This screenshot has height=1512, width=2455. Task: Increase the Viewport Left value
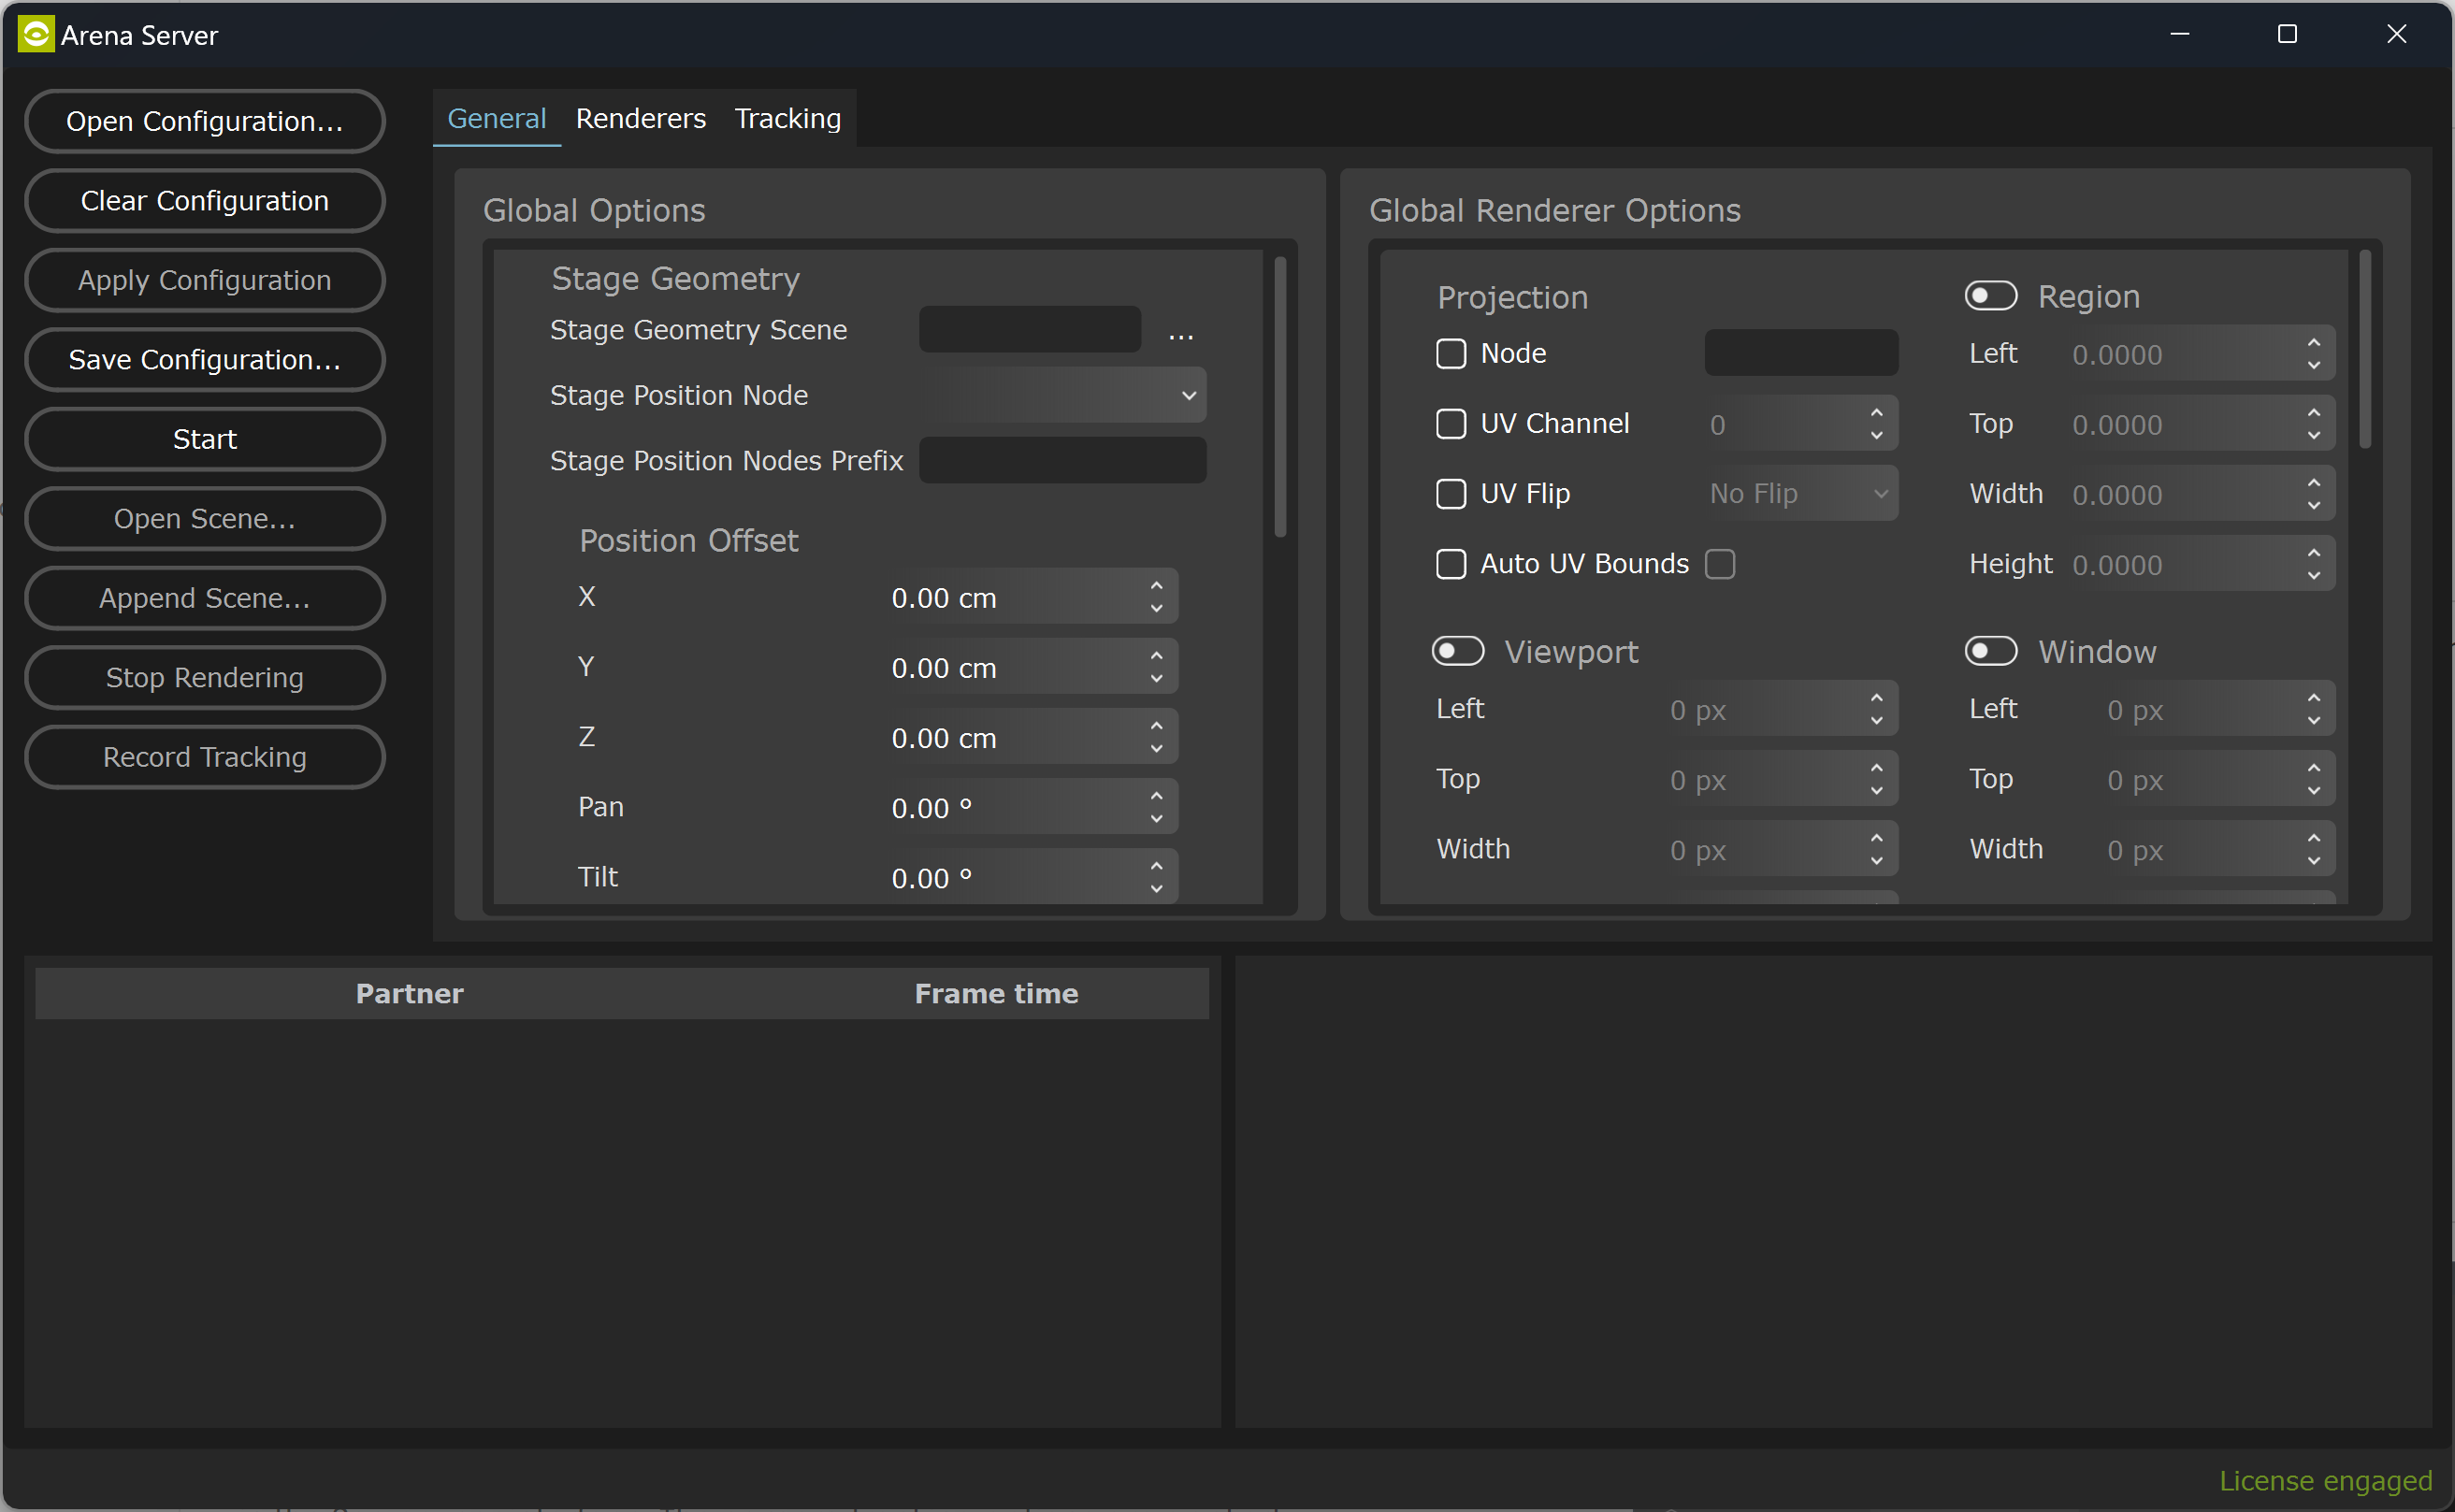tap(1877, 698)
